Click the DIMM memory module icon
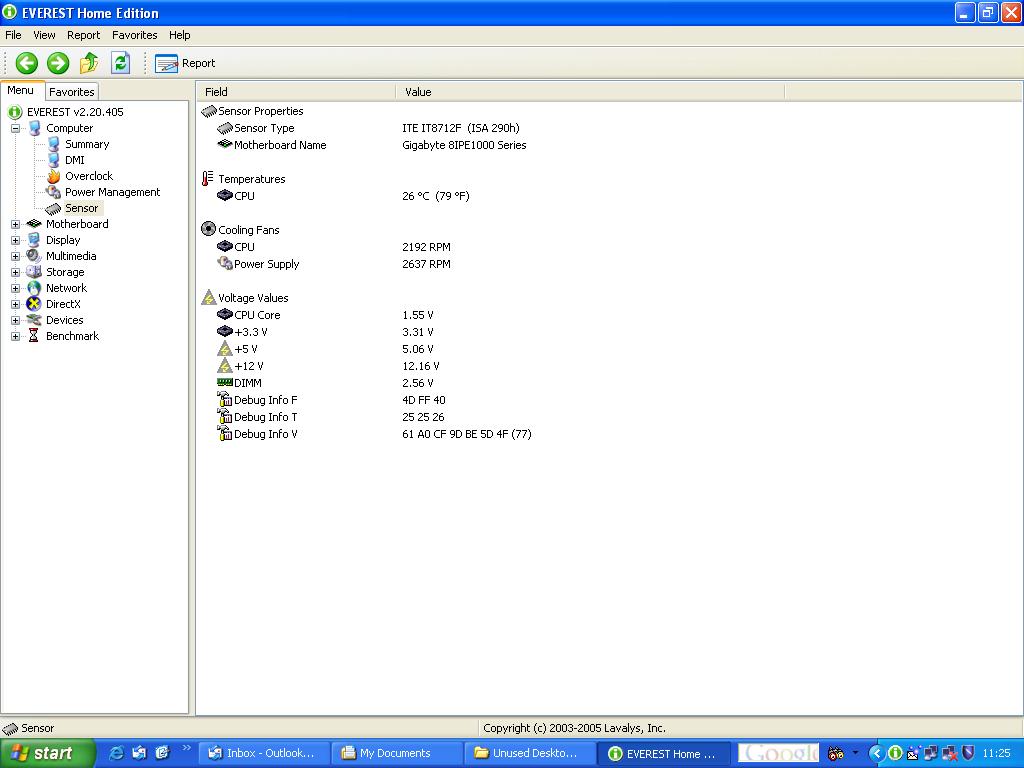Image resolution: width=1024 pixels, height=768 pixels. [x=225, y=383]
